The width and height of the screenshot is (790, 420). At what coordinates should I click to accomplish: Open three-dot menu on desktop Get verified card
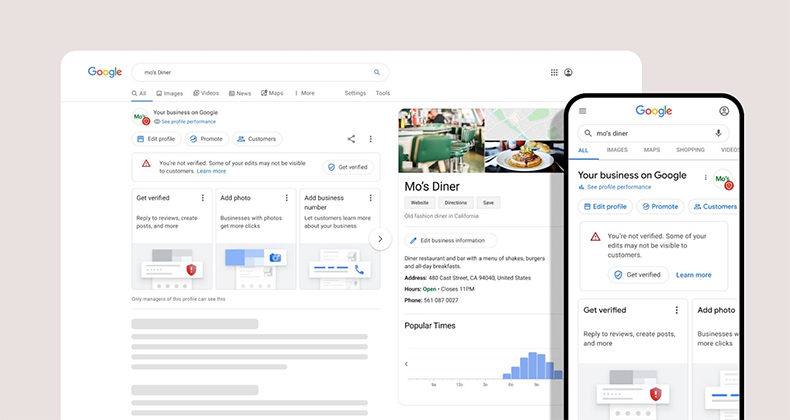[x=203, y=198]
